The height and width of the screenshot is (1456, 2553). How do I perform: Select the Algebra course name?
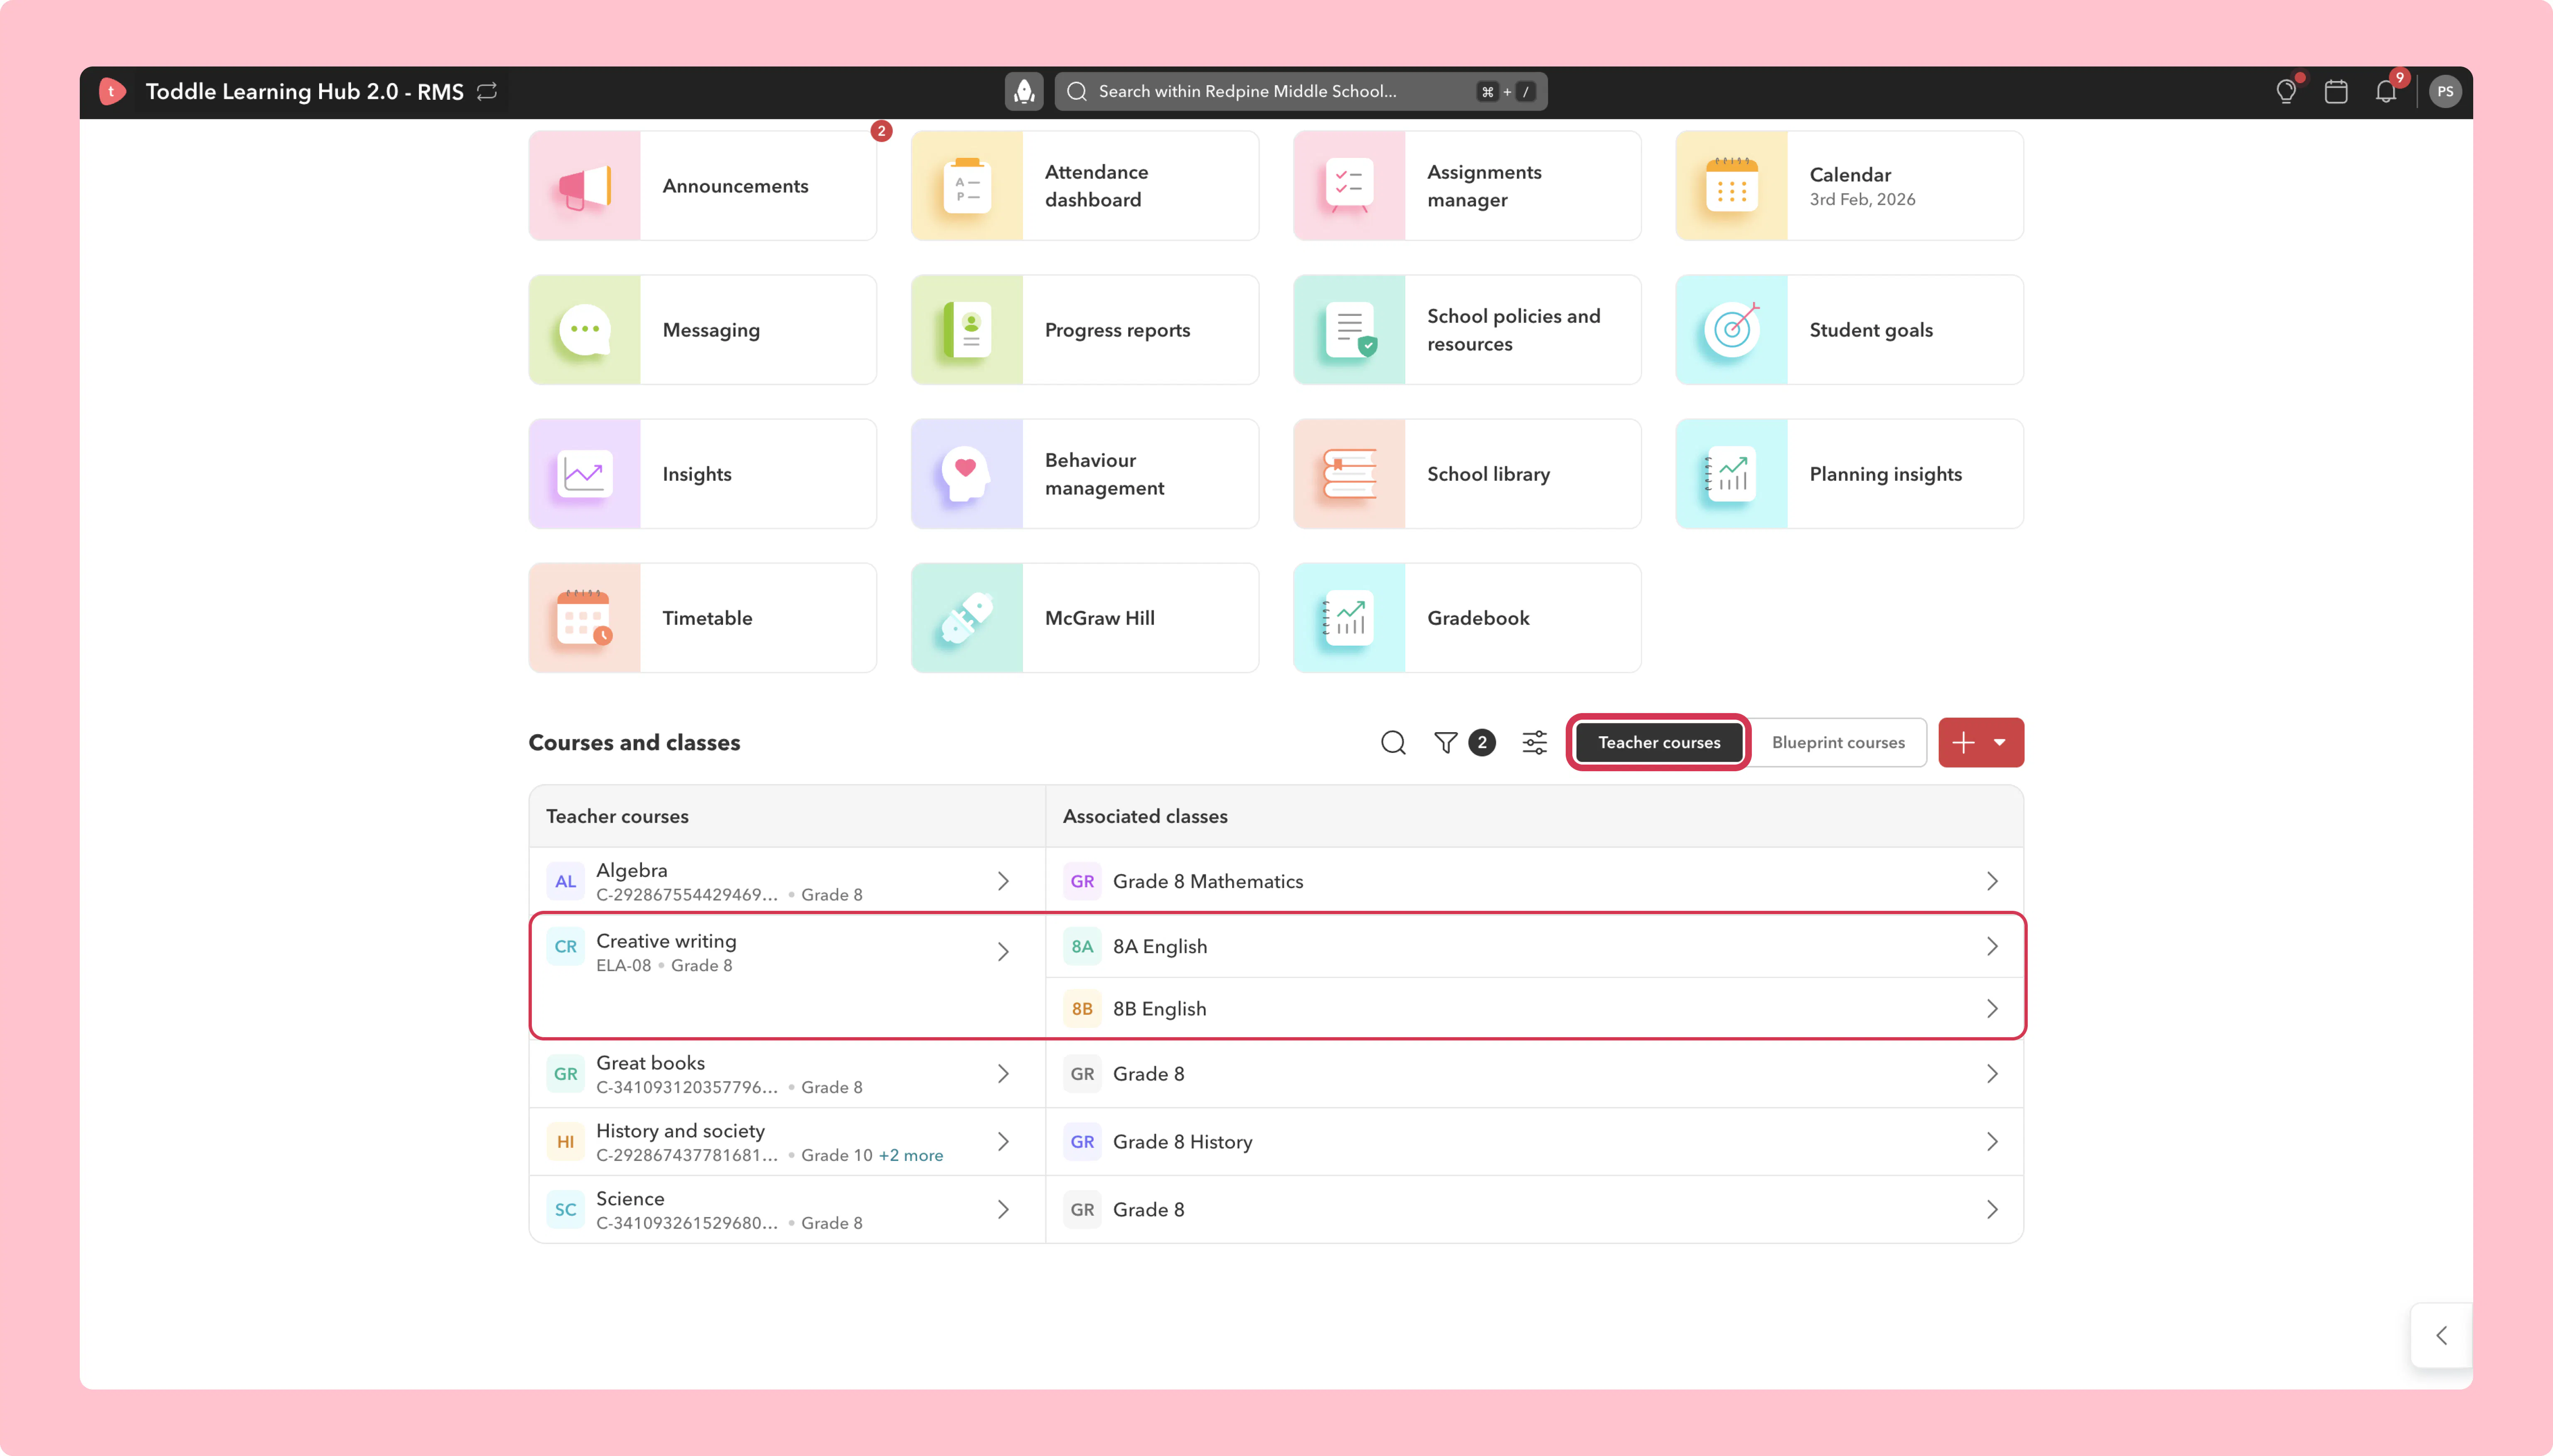(x=631, y=870)
